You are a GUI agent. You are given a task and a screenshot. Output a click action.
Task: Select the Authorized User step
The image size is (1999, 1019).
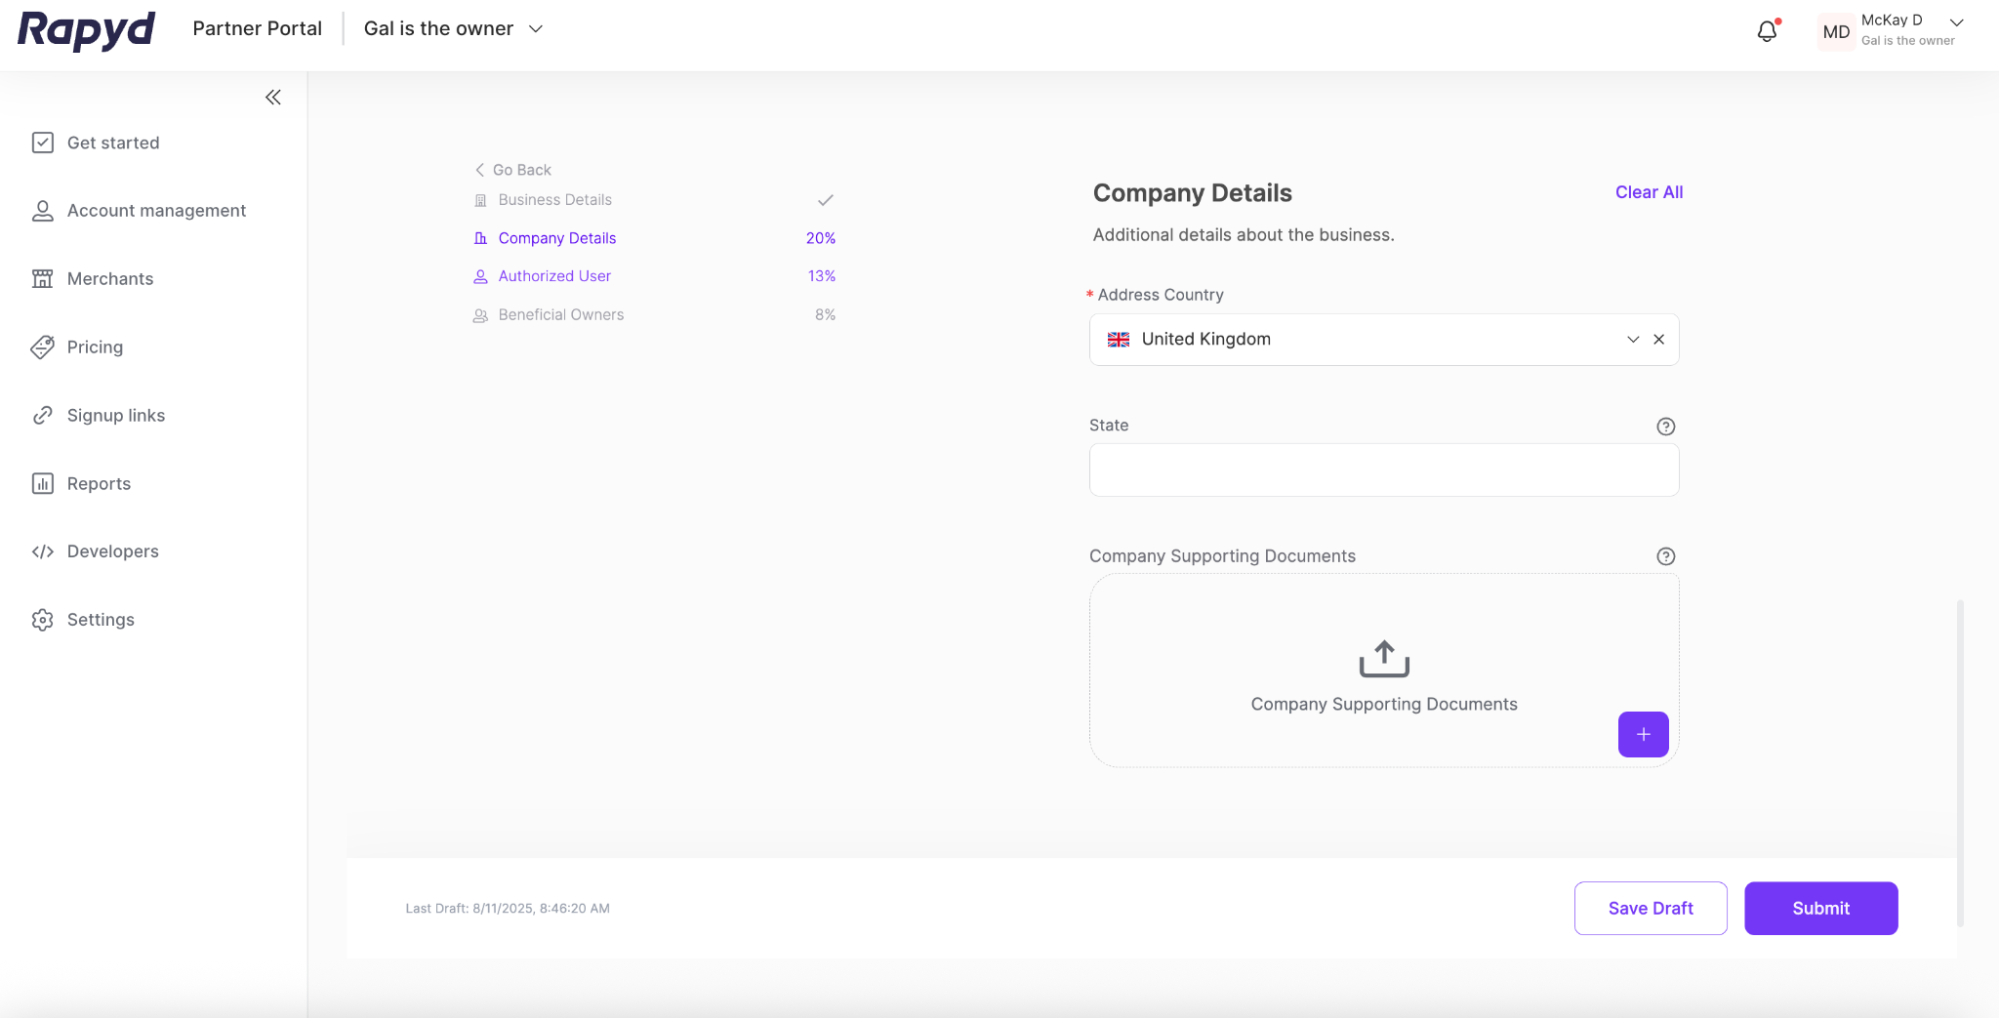[x=554, y=276]
